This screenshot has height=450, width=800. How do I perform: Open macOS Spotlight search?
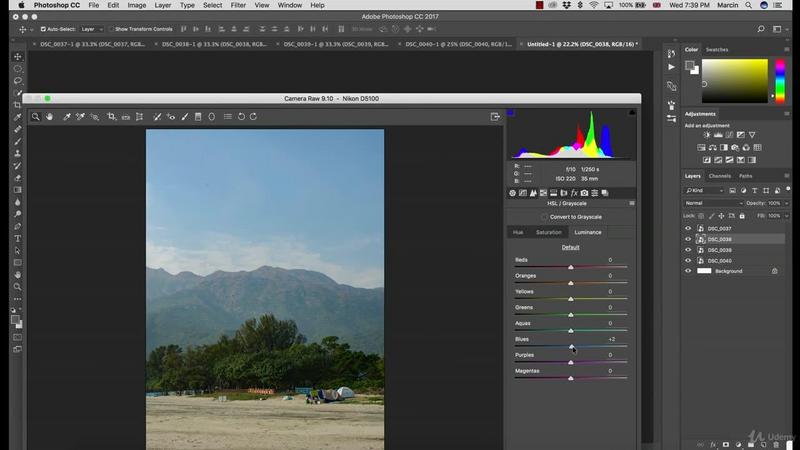tap(748, 5)
